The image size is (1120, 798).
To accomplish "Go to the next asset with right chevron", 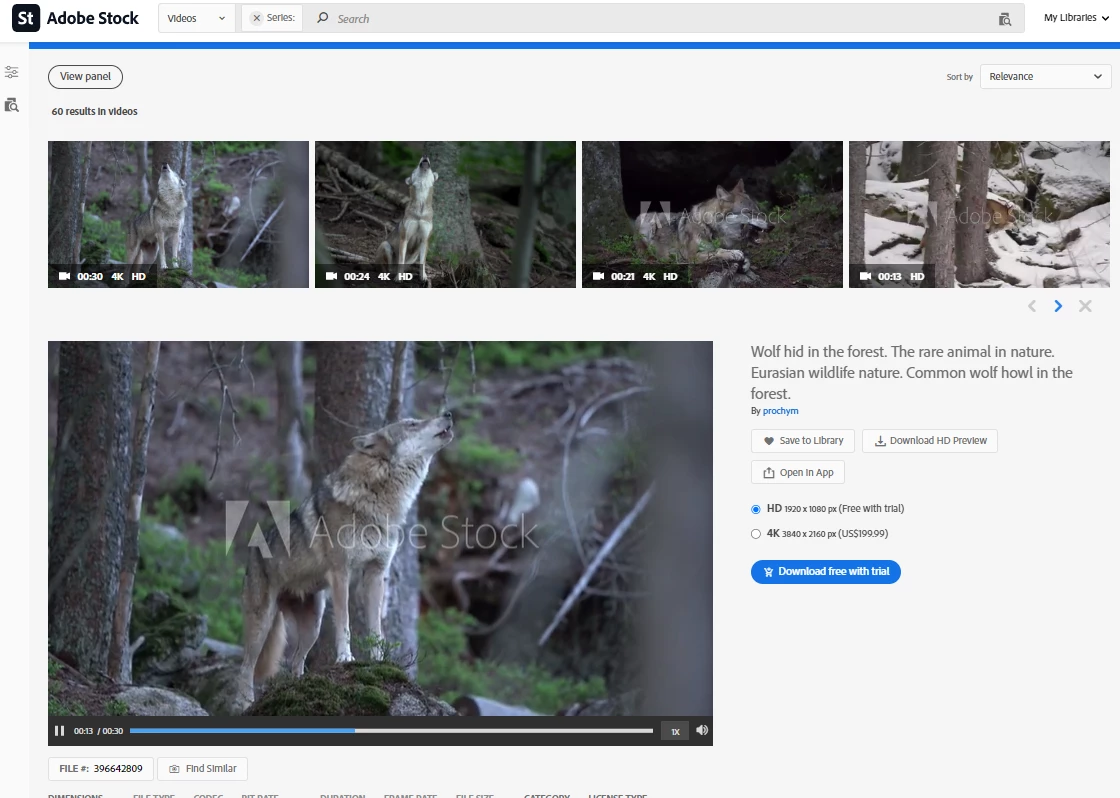I will (x=1058, y=306).
